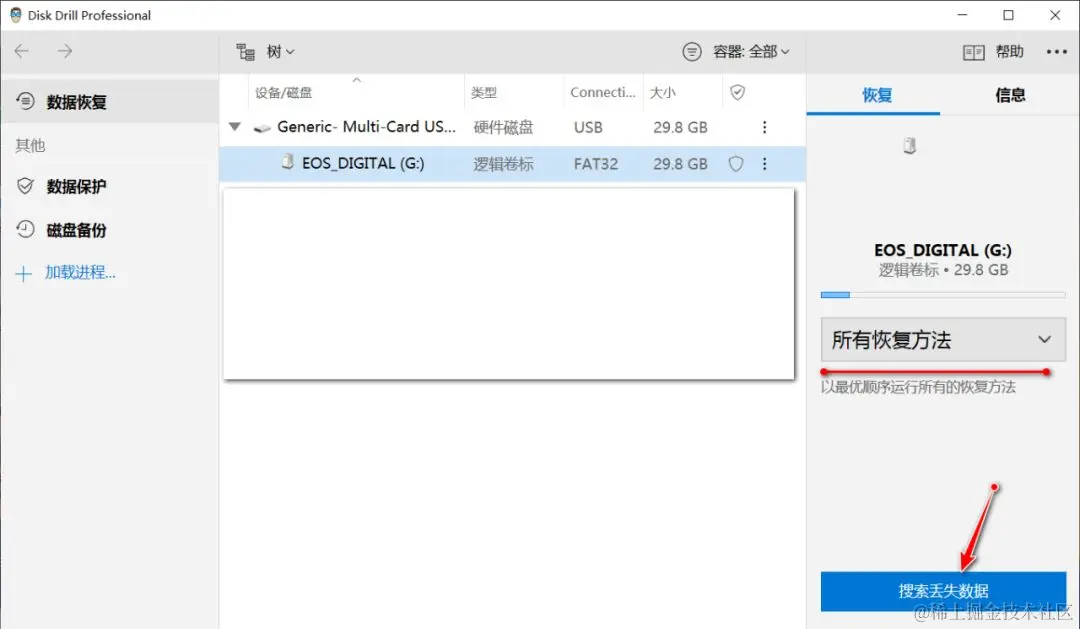The height and width of the screenshot is (629, 1080).
Task: Click the Disk Drill app title icon
Action: point(16,15)
